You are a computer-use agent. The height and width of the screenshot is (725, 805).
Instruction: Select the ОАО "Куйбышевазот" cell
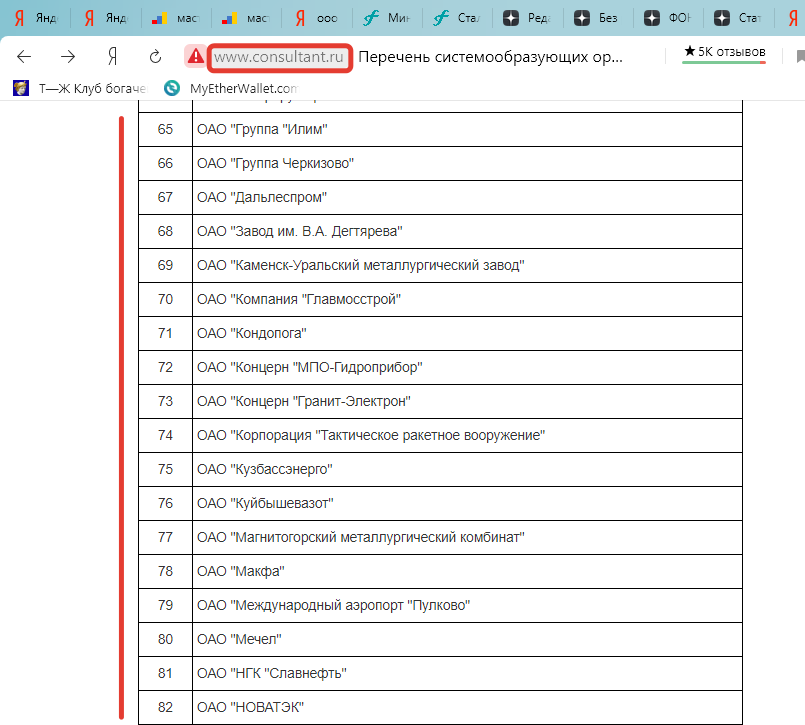point(467,503)
